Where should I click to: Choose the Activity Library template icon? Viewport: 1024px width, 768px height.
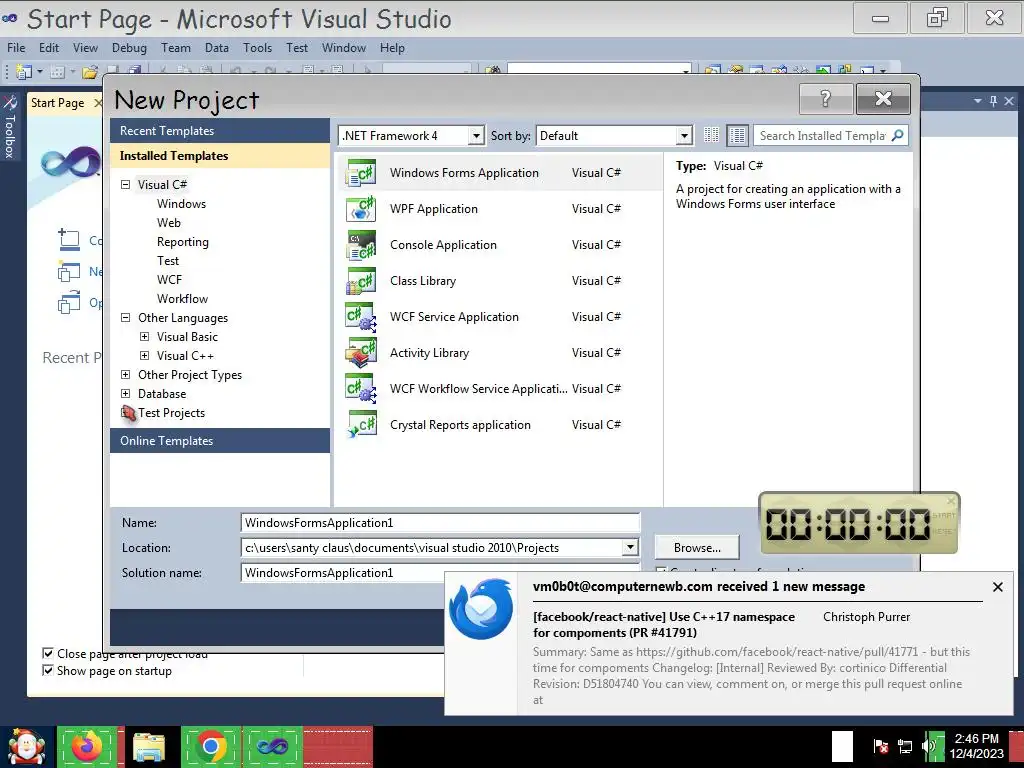(x=361, y=353)
